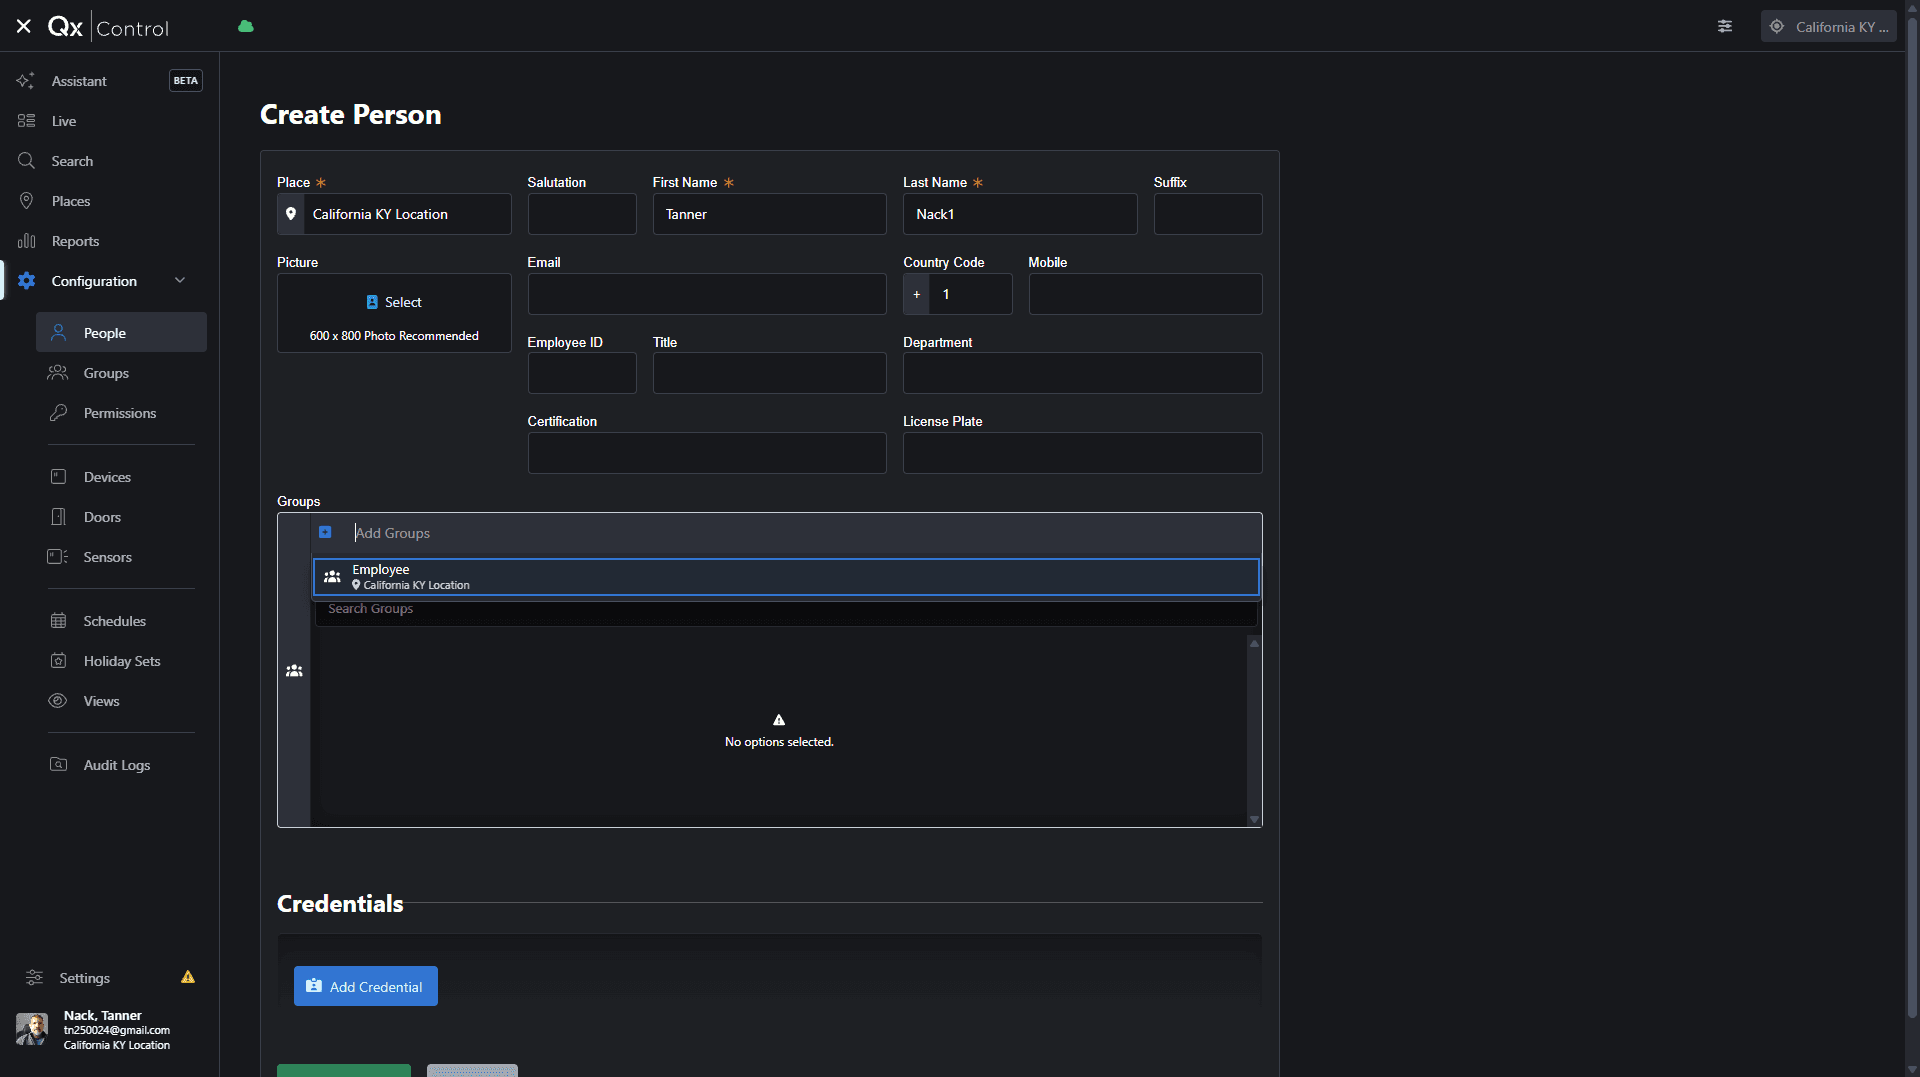Choose the Employee group option
The image size is (1920, 1077).
pyautogui.click(x=786, y=577)
